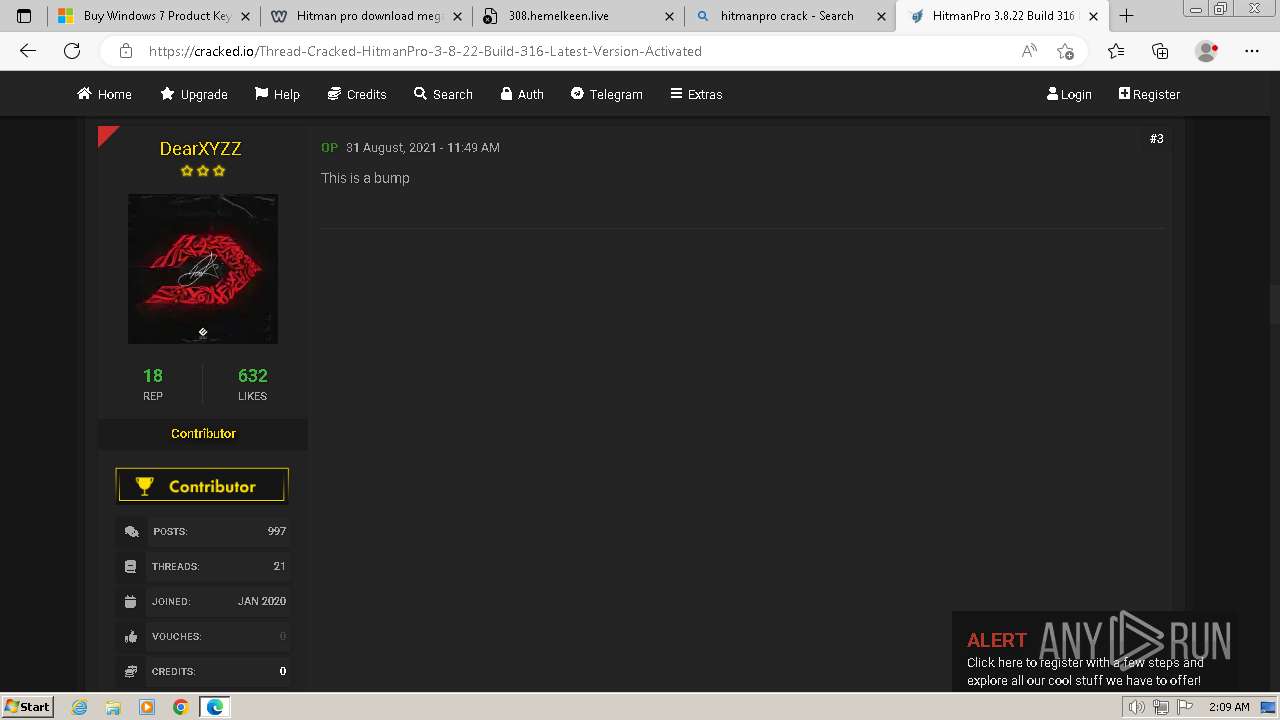
Task: Close the Hitman pro download tab
Action: point(457,16)
